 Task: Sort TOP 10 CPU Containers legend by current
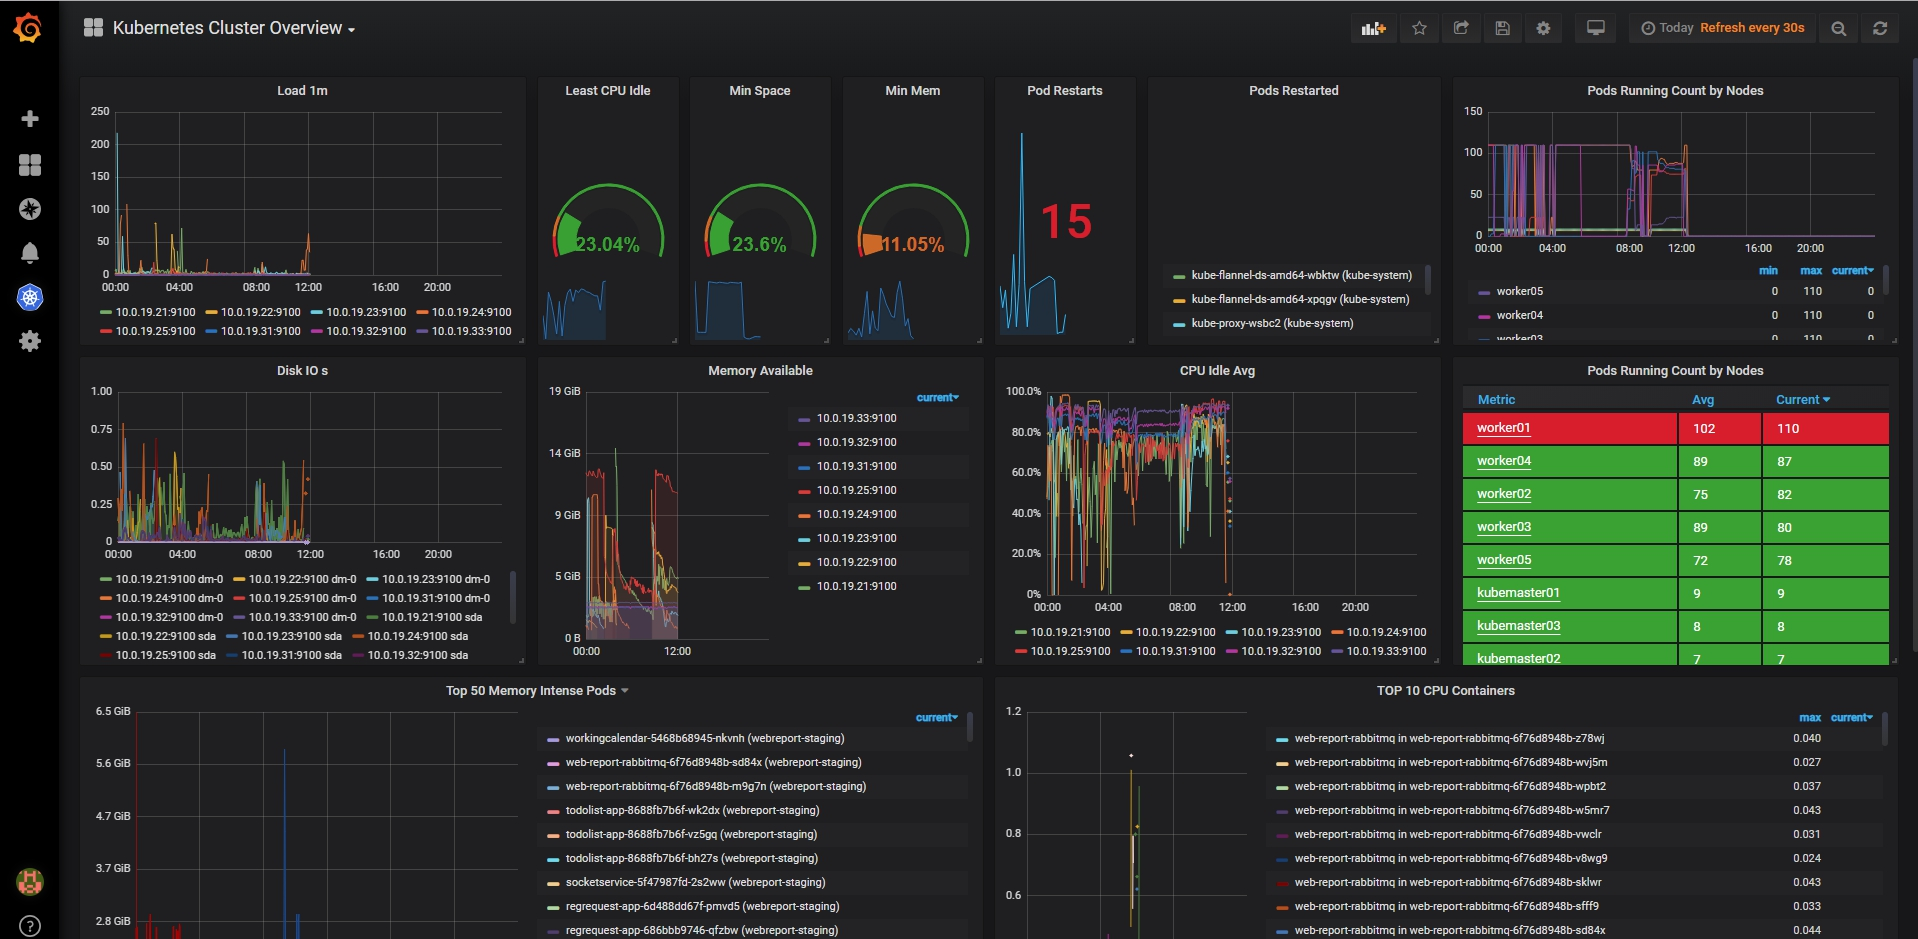click(1851, 718)
